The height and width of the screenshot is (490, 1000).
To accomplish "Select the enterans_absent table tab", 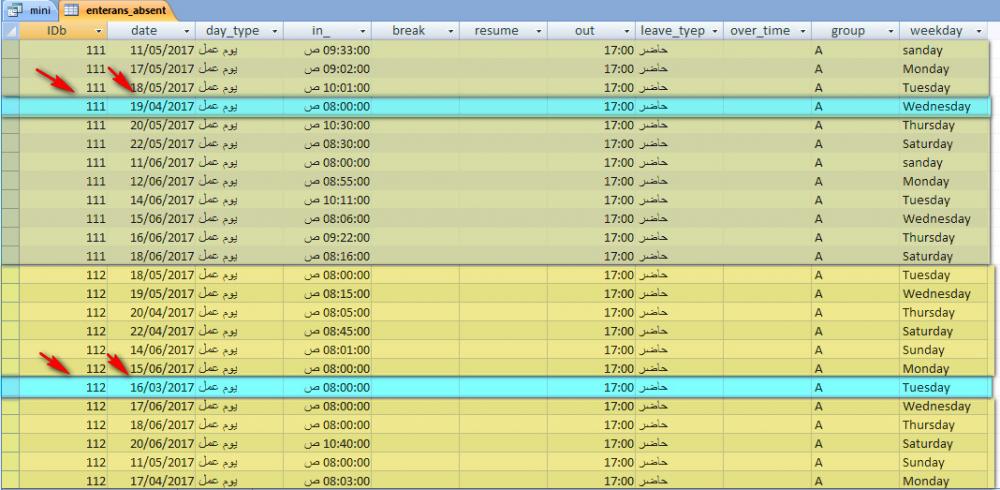I will click(x=116, y=10).
